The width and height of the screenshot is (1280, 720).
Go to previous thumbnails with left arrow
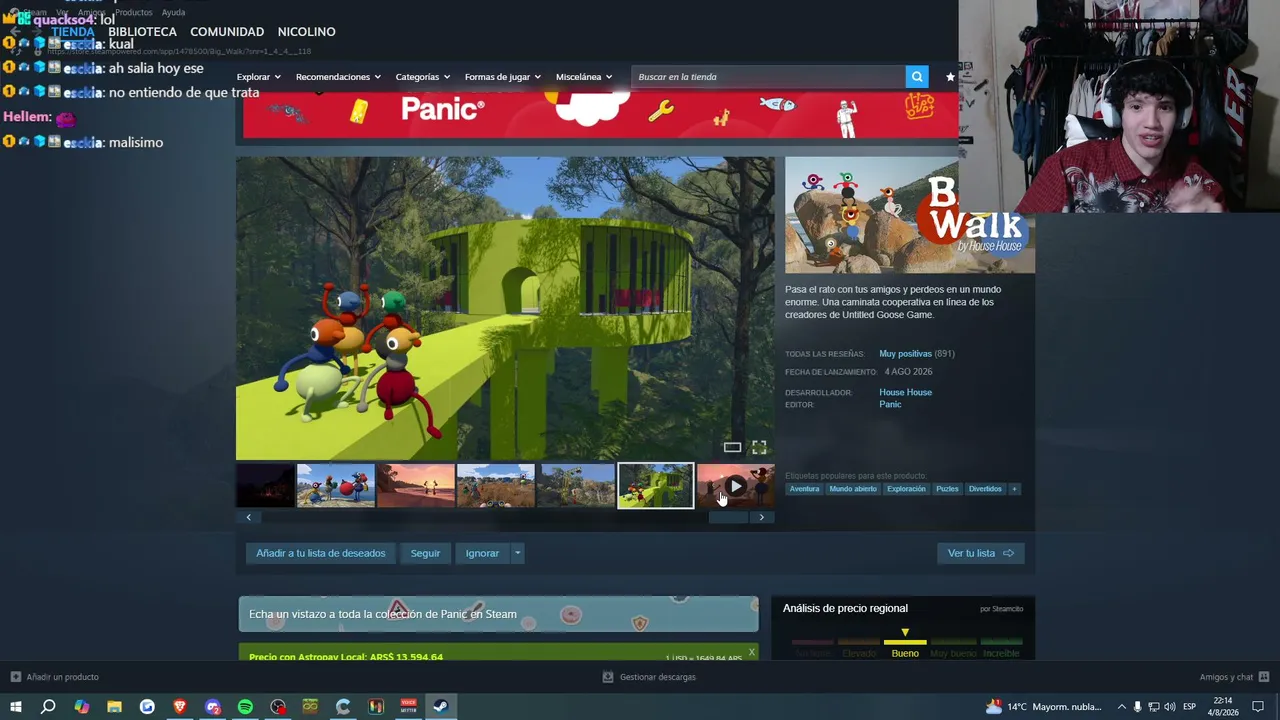tap(248, 517)
